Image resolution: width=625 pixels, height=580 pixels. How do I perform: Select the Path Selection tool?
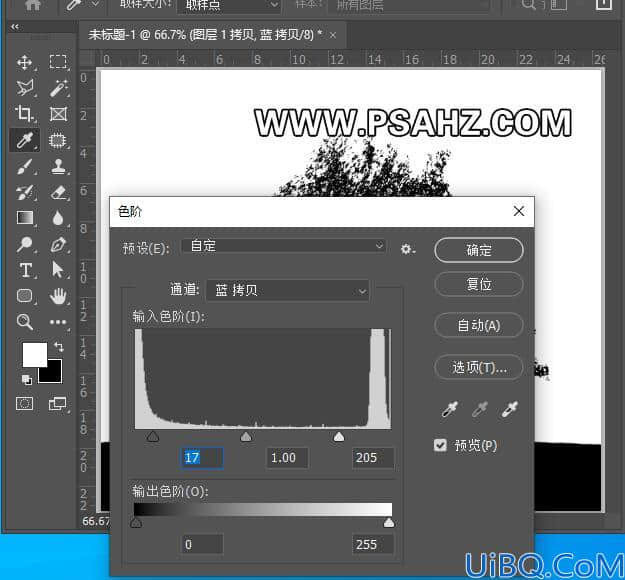tap(58, 270)
